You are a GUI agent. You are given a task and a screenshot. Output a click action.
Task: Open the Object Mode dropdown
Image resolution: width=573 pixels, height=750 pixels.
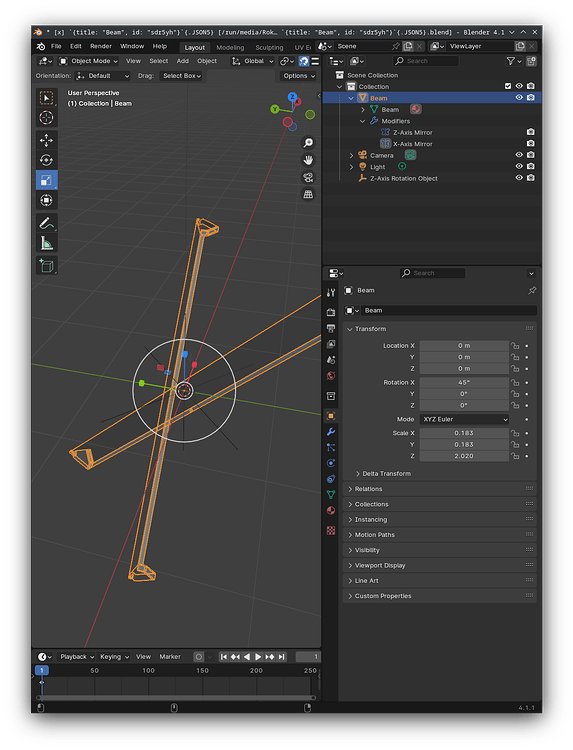88,61
